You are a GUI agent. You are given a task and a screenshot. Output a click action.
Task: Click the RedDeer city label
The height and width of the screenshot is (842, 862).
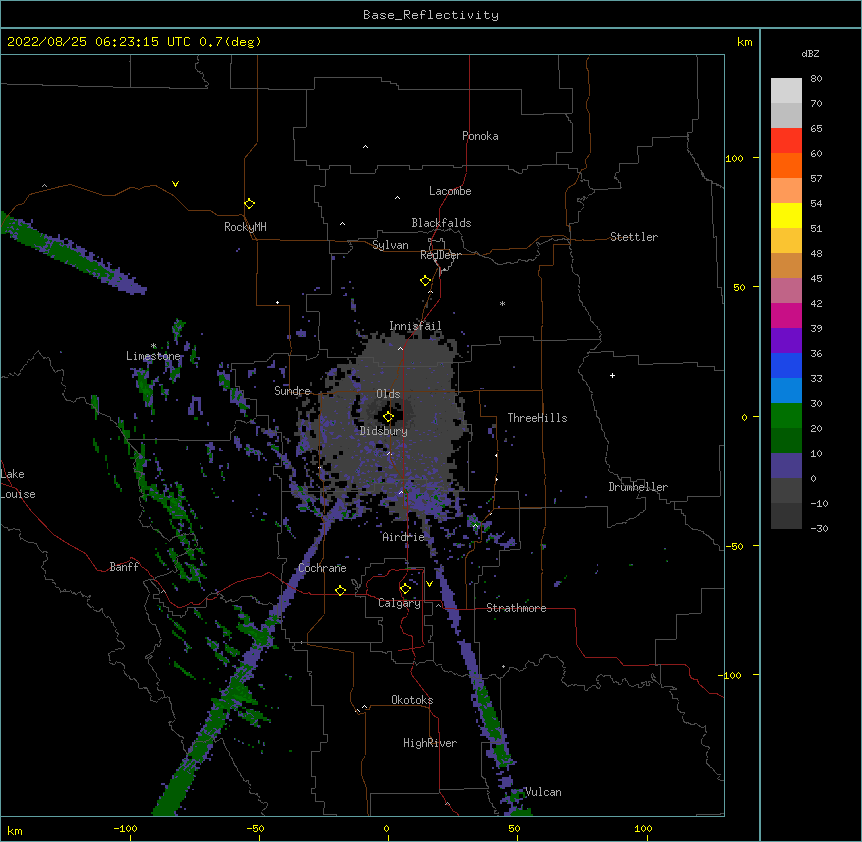(x=440, y=255)
